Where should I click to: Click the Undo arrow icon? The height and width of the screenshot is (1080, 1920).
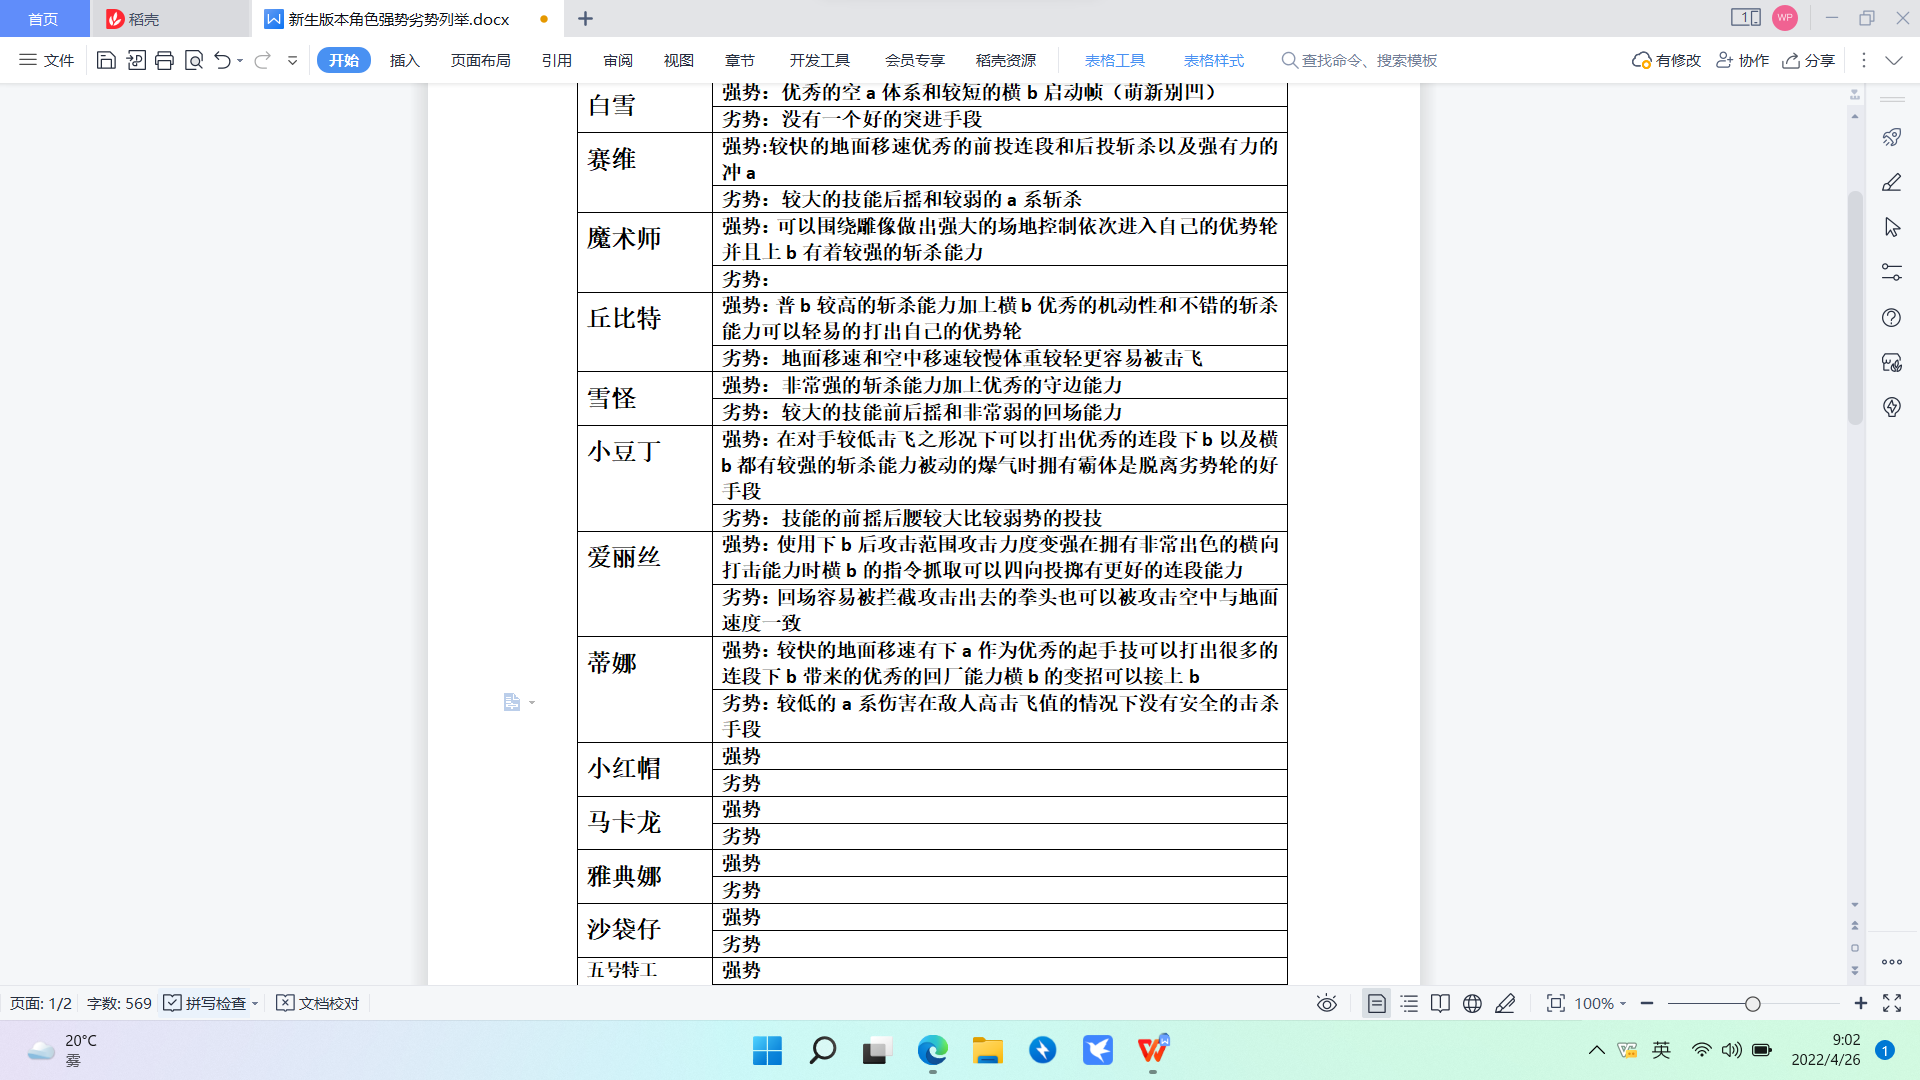222,60
